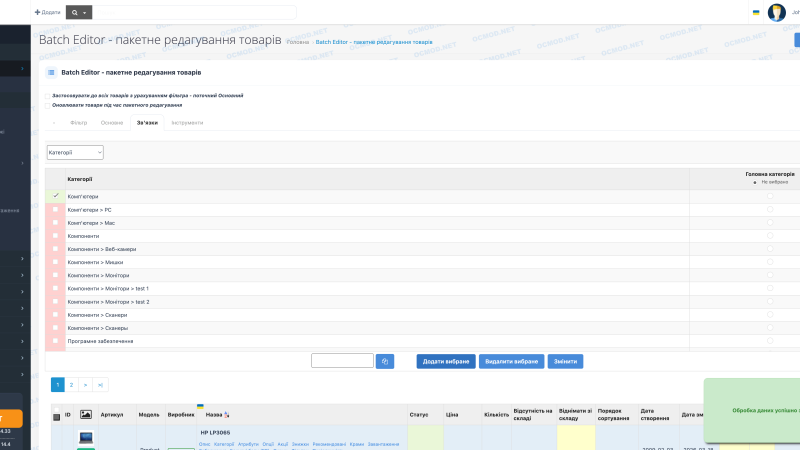Click the '+ Додати' add button
This screenshot has width=800, height=450.
click(x=47, y=12)
